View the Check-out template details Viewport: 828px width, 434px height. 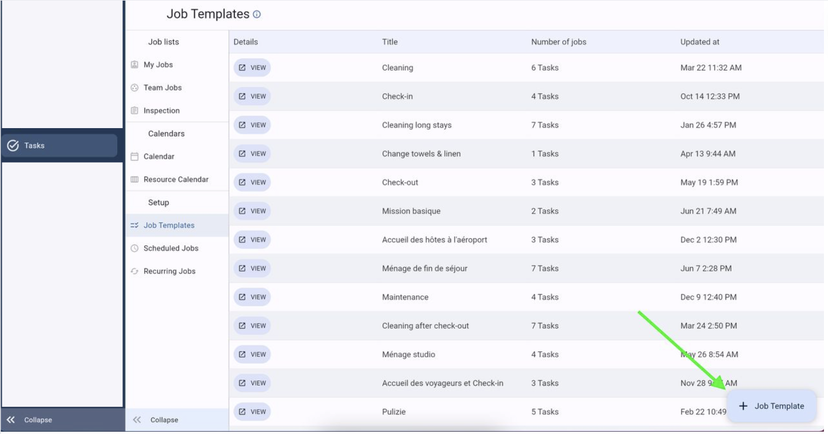252,182
